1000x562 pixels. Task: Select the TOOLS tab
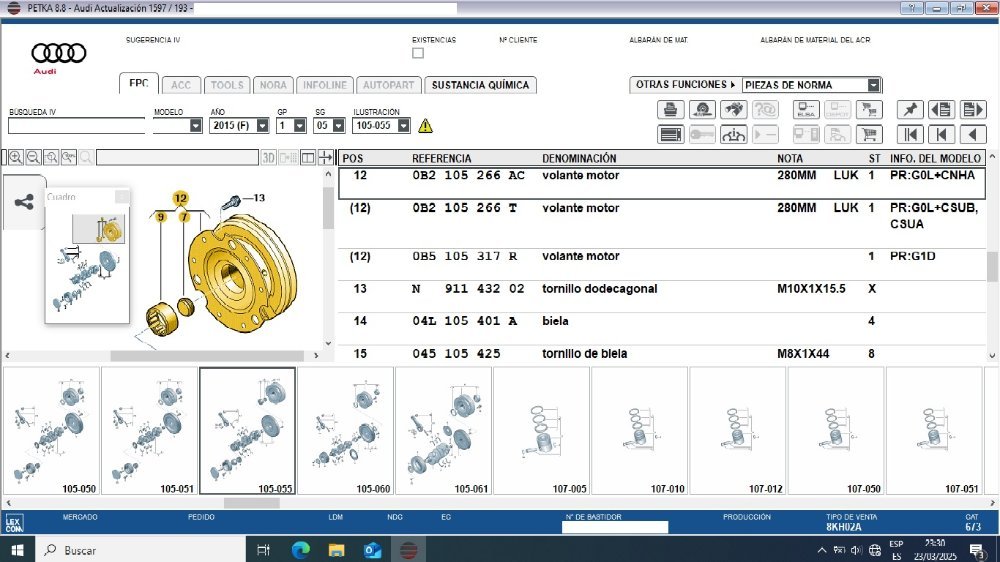227,85
